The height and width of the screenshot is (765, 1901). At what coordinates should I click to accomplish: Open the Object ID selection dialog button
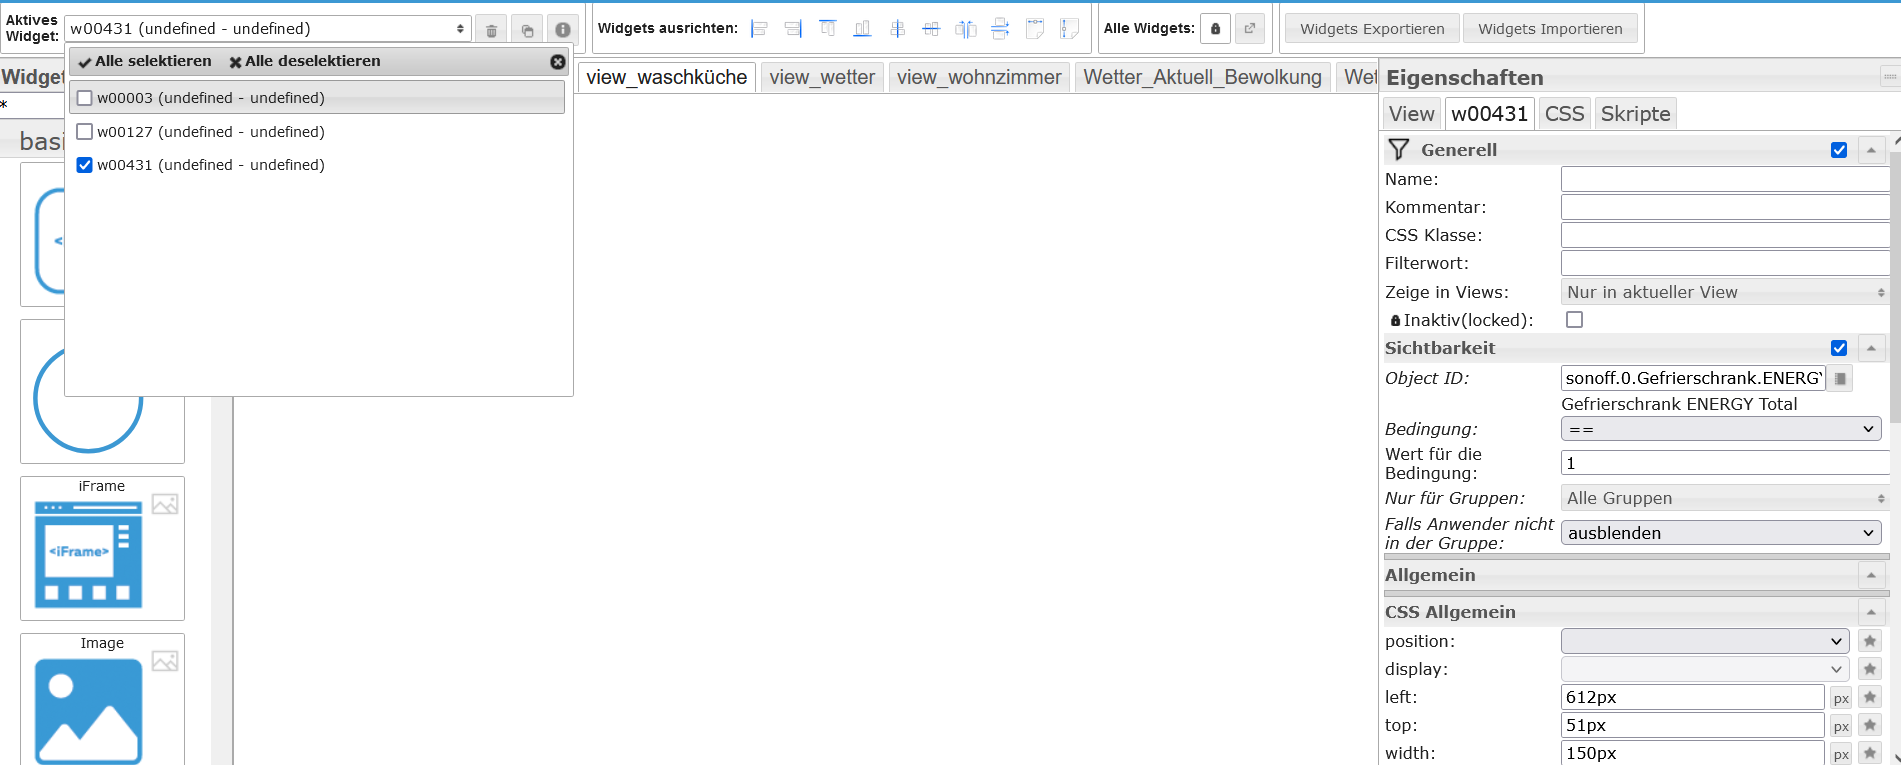click(1840, 378)
